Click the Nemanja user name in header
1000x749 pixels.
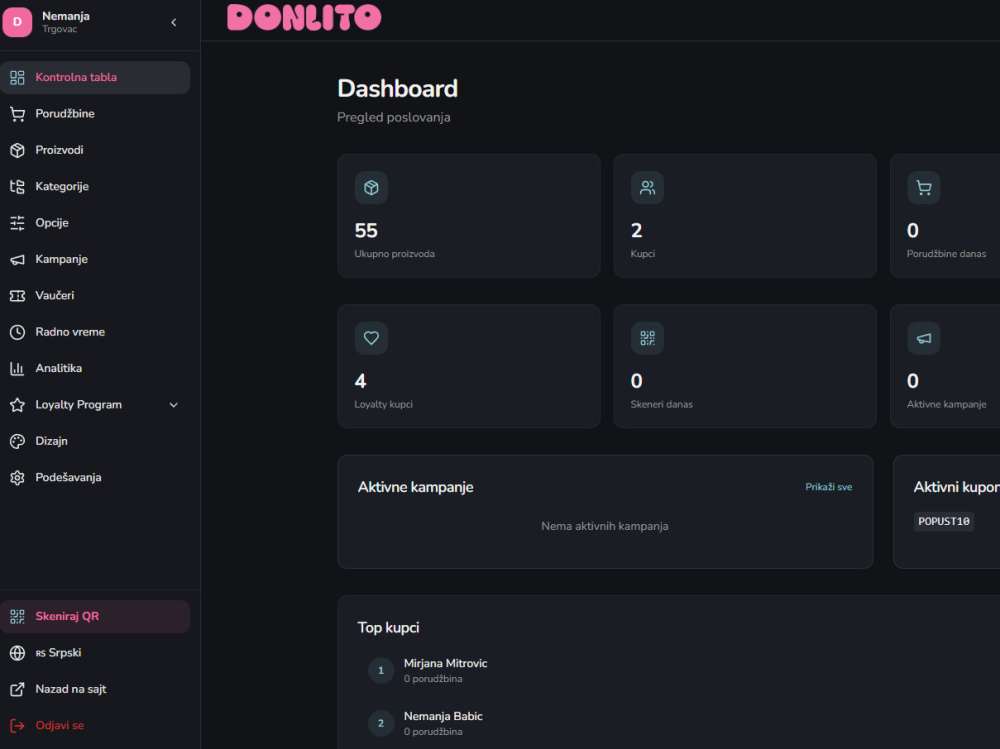(x=66, y=16)
